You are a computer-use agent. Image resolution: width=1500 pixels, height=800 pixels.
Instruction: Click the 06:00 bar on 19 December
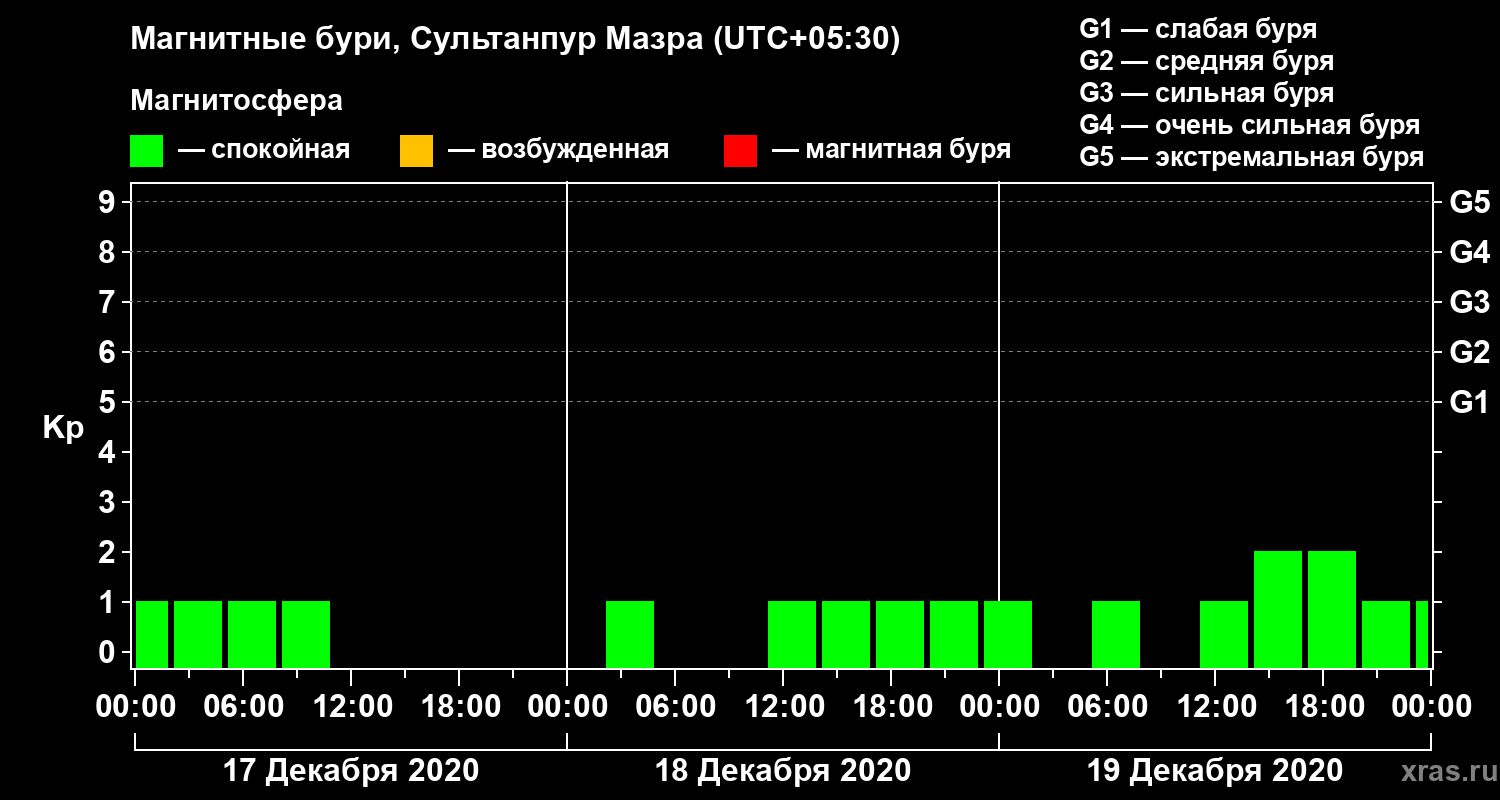tap(1116, 634)
